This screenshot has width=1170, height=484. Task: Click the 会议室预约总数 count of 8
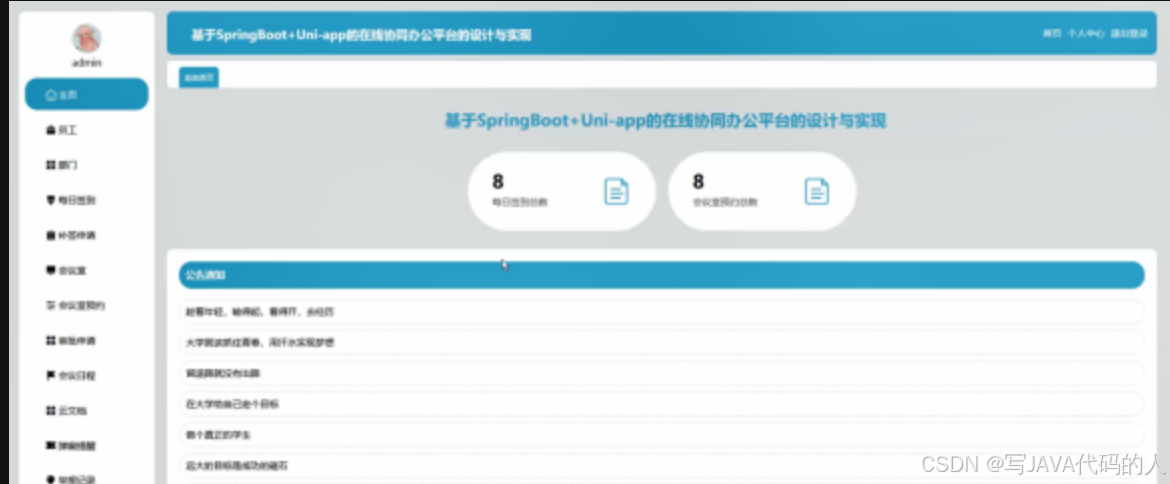[698, 181]
